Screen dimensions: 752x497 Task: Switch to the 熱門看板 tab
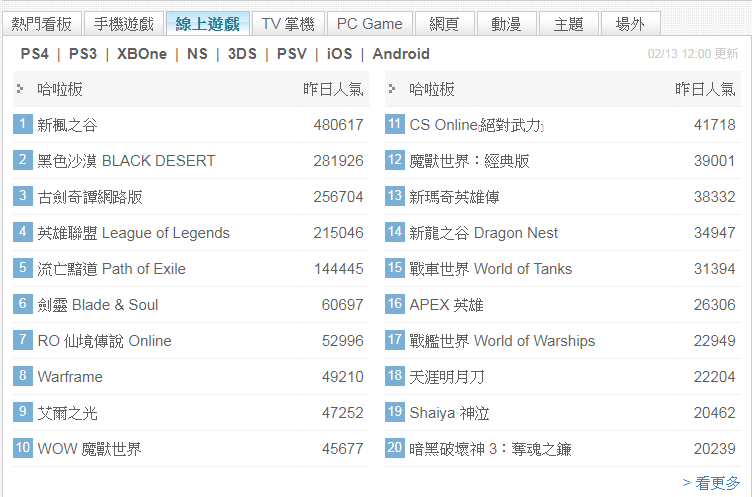[x=42, y=23]
